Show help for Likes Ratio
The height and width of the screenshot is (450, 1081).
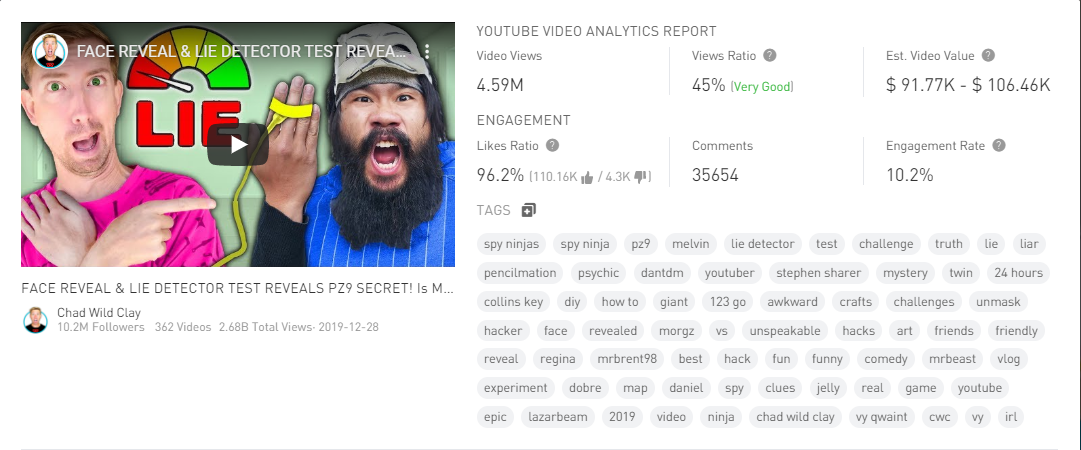click(552, 145)
